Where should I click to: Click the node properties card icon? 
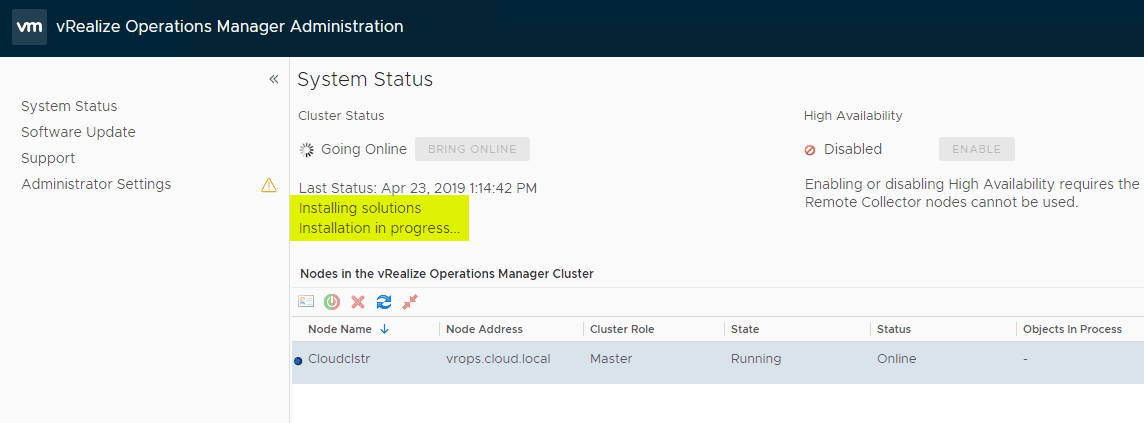[x=306, y=301]
